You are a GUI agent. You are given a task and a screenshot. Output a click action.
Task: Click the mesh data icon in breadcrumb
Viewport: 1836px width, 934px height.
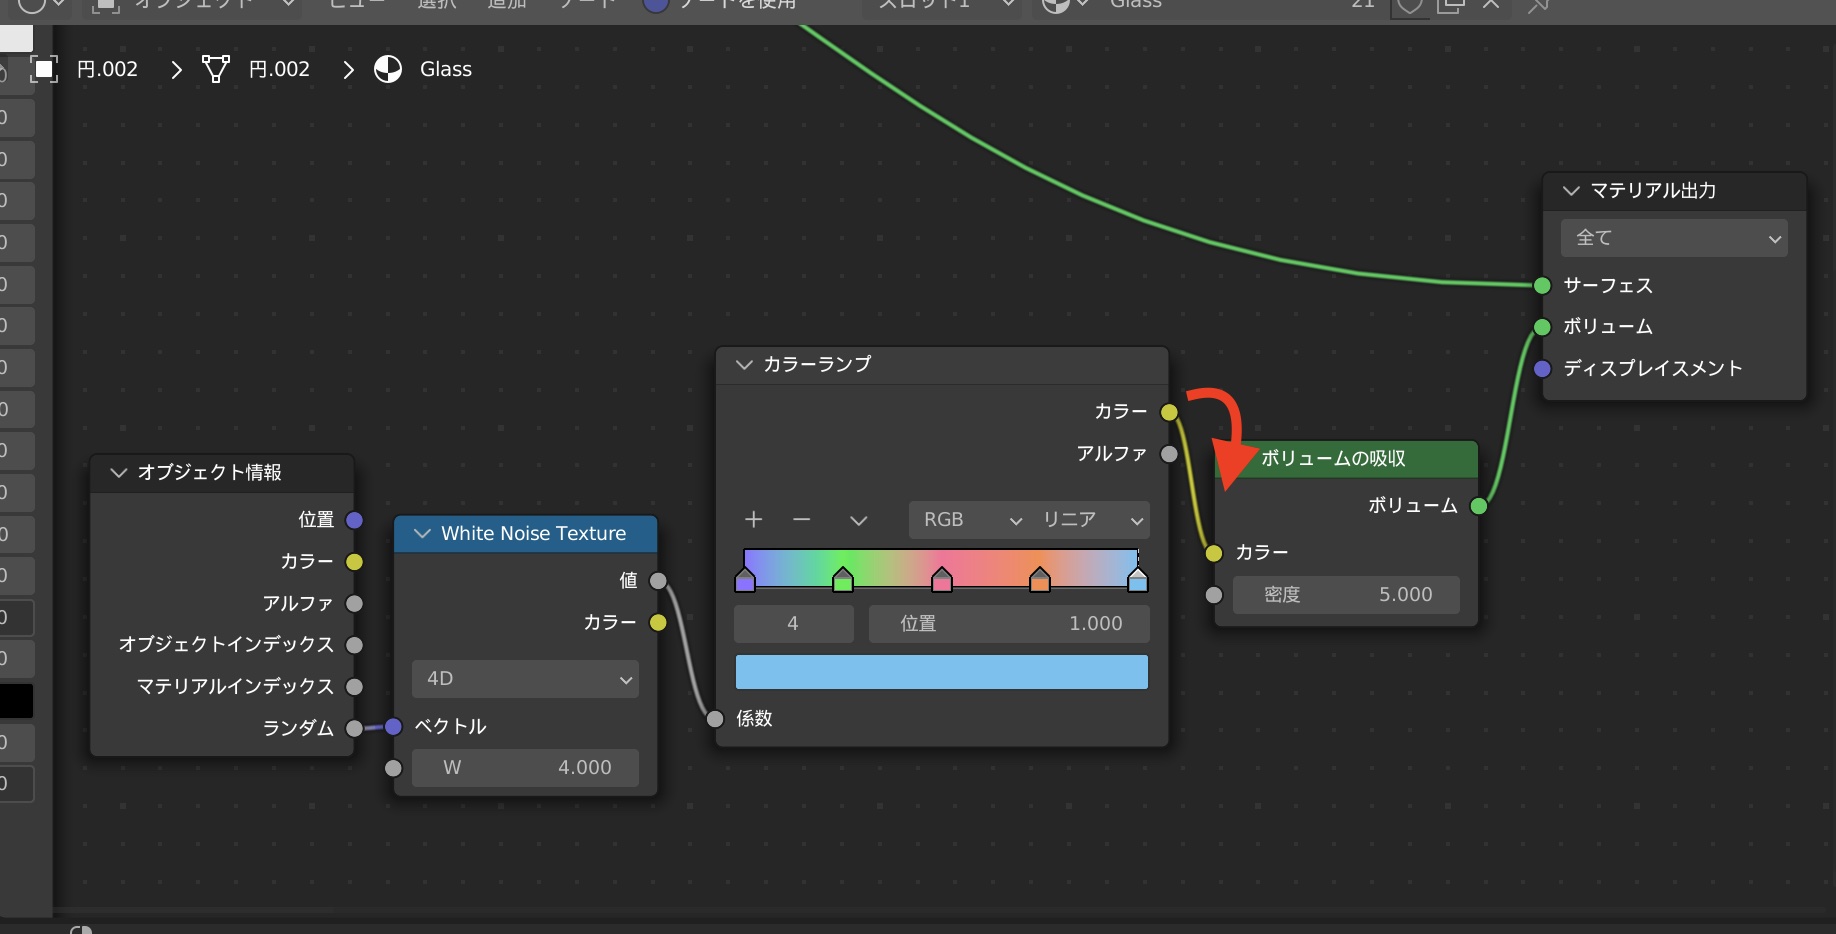coord(215,69)
